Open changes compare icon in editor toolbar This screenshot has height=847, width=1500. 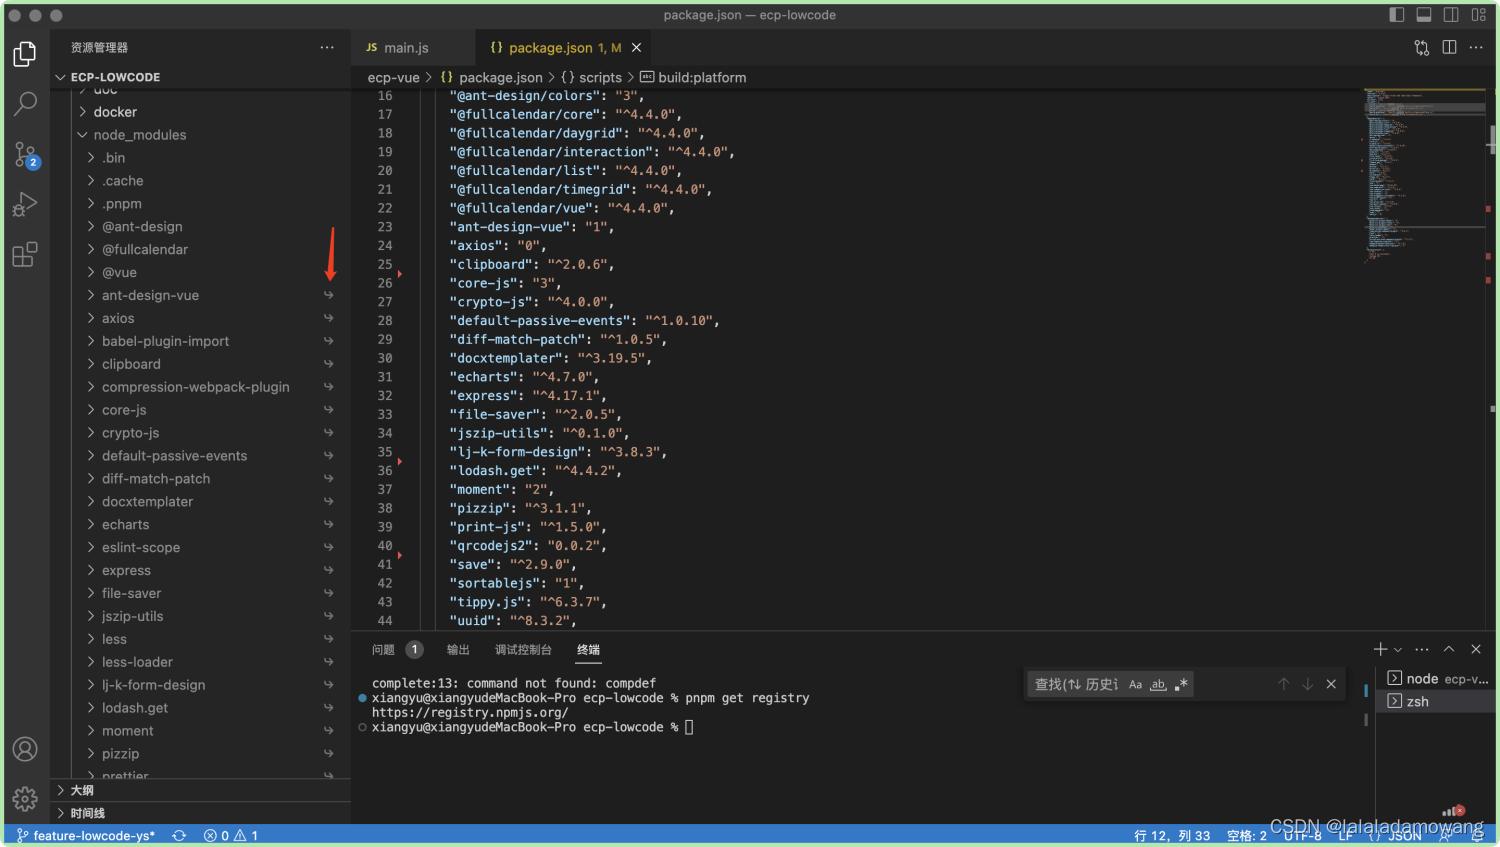(x=1422, y=47)
